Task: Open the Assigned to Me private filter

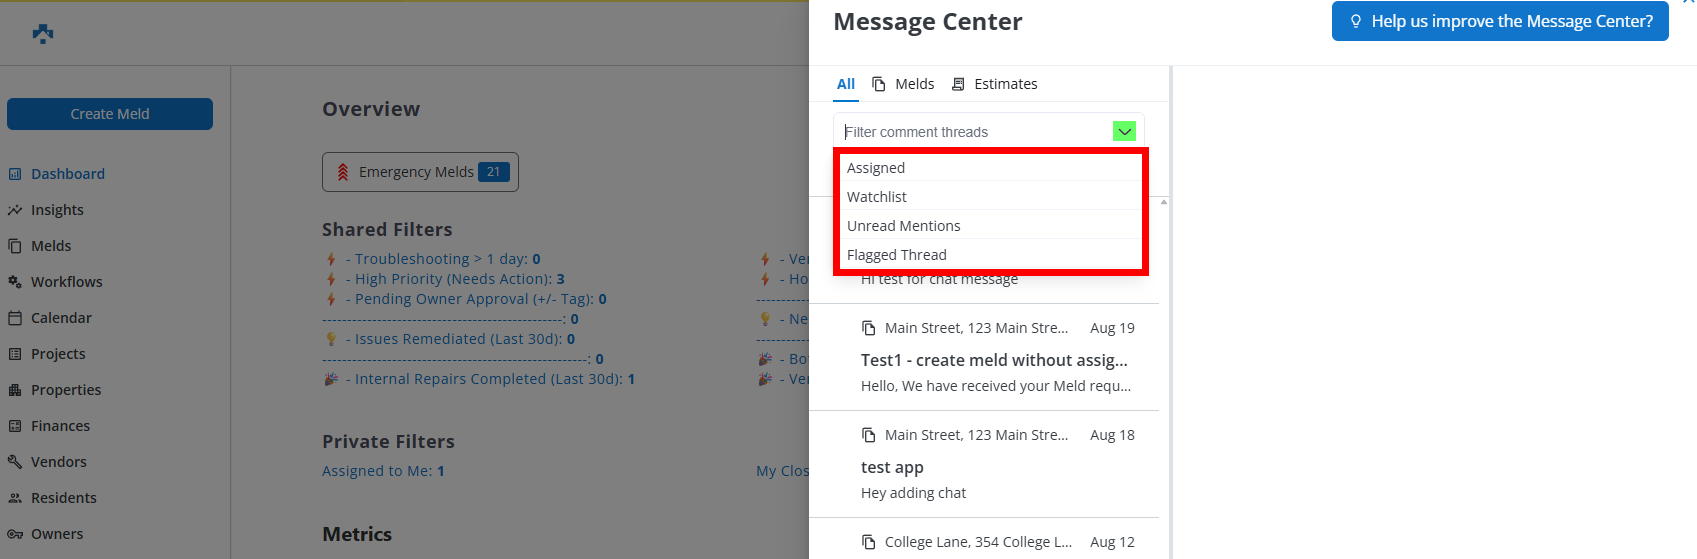Action: pos(382,471)
